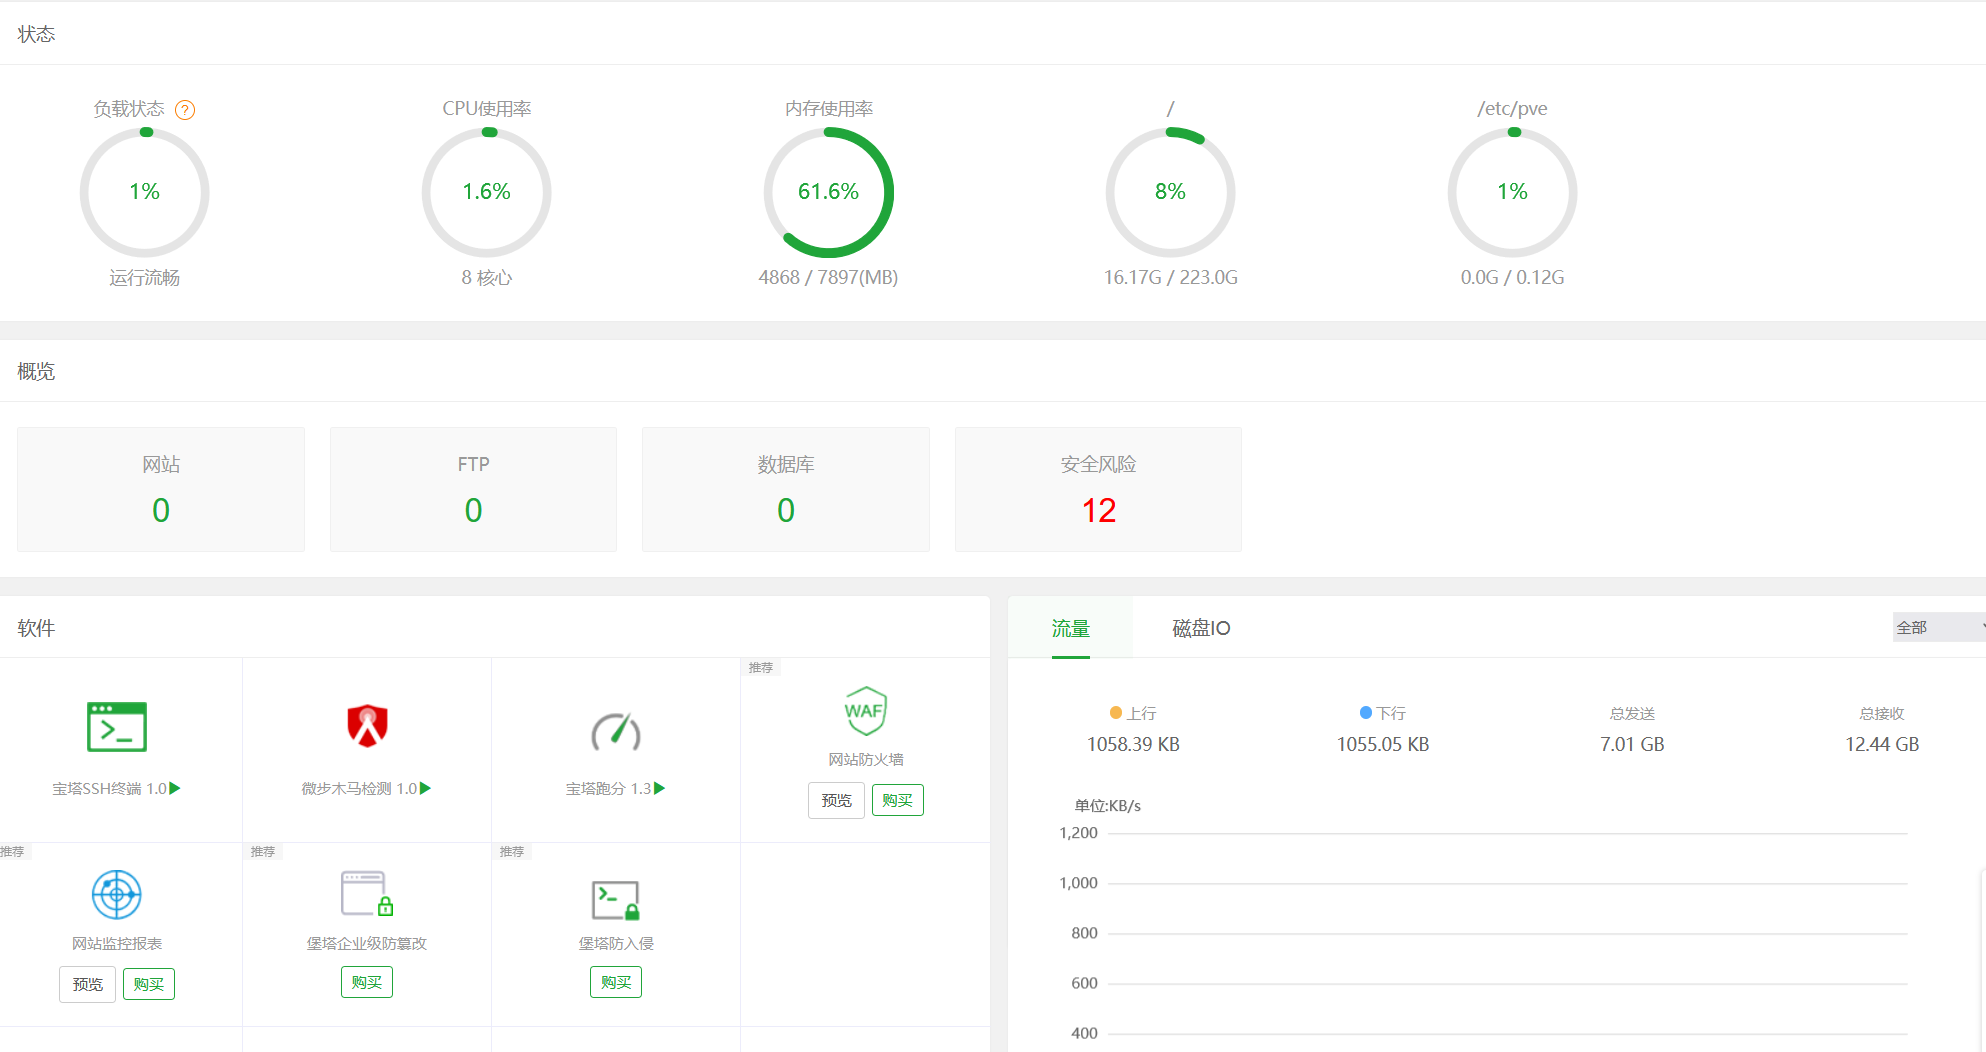1986x1052 pixels.
Task: Open the 安全风险 card showing 12
Action: click(x=1098, y=489)
